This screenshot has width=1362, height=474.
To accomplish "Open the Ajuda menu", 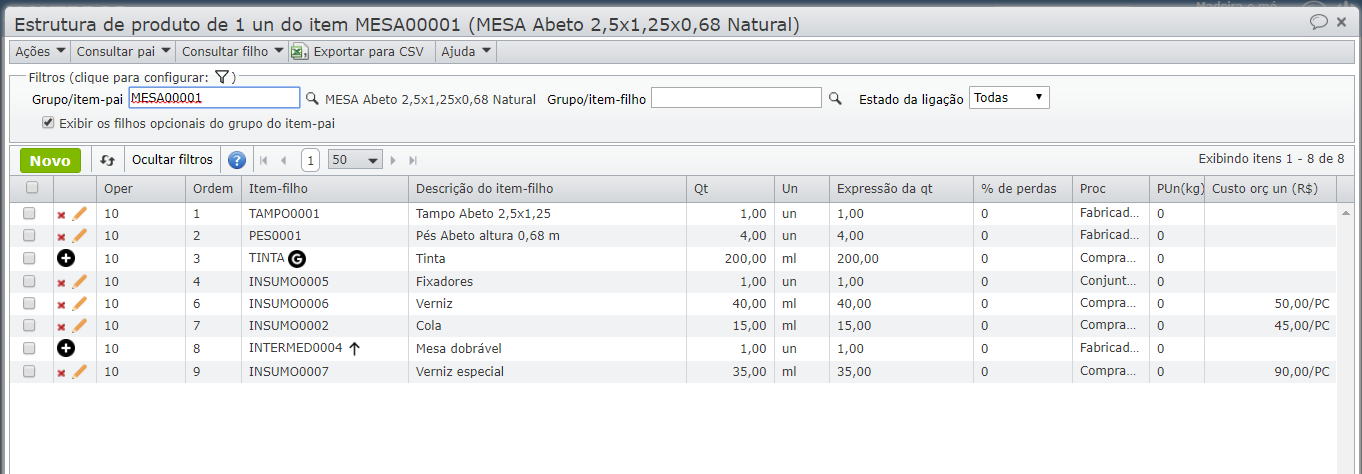I will coord(467,51).
